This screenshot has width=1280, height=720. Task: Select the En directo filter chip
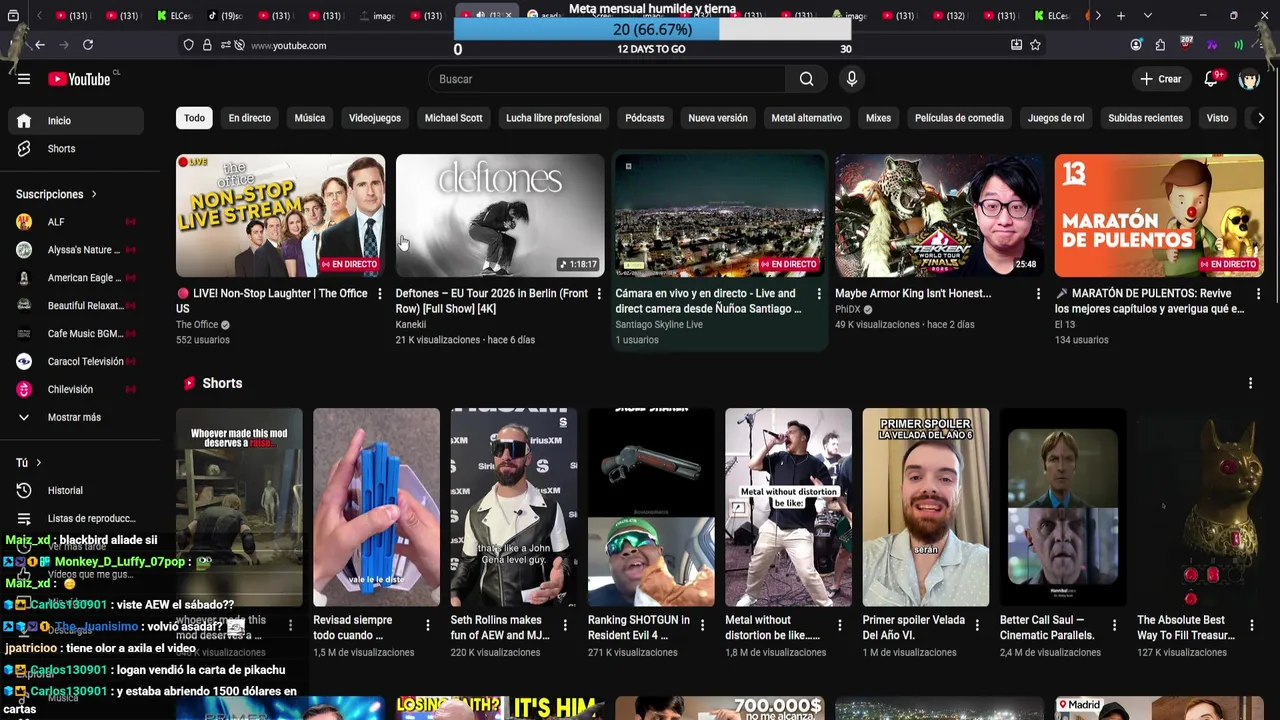pyautogui.click(x=249, y=118)
